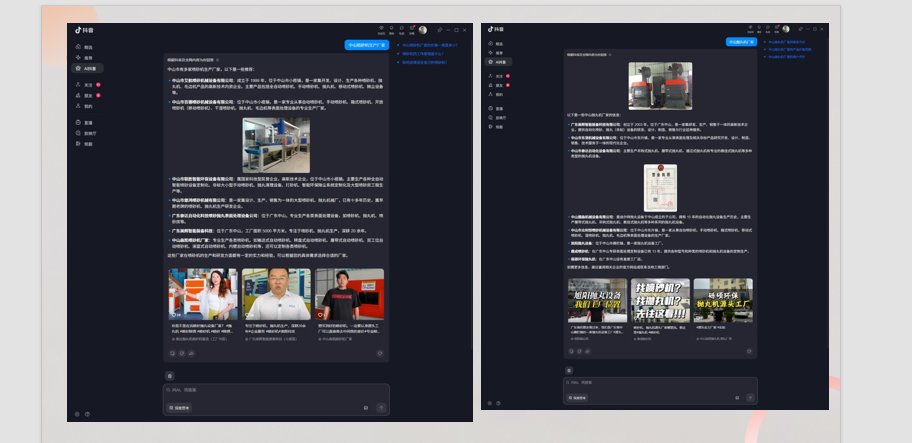912x443 pixels.
Task: Regenerate the AI answer in right window
Action: click(x=749, y=351)
